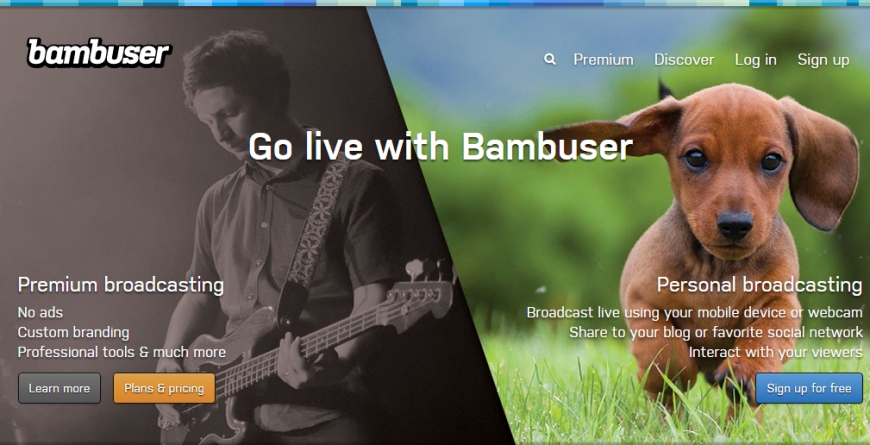
Task: Click Share to your blog text line
Action: [716, 332]
